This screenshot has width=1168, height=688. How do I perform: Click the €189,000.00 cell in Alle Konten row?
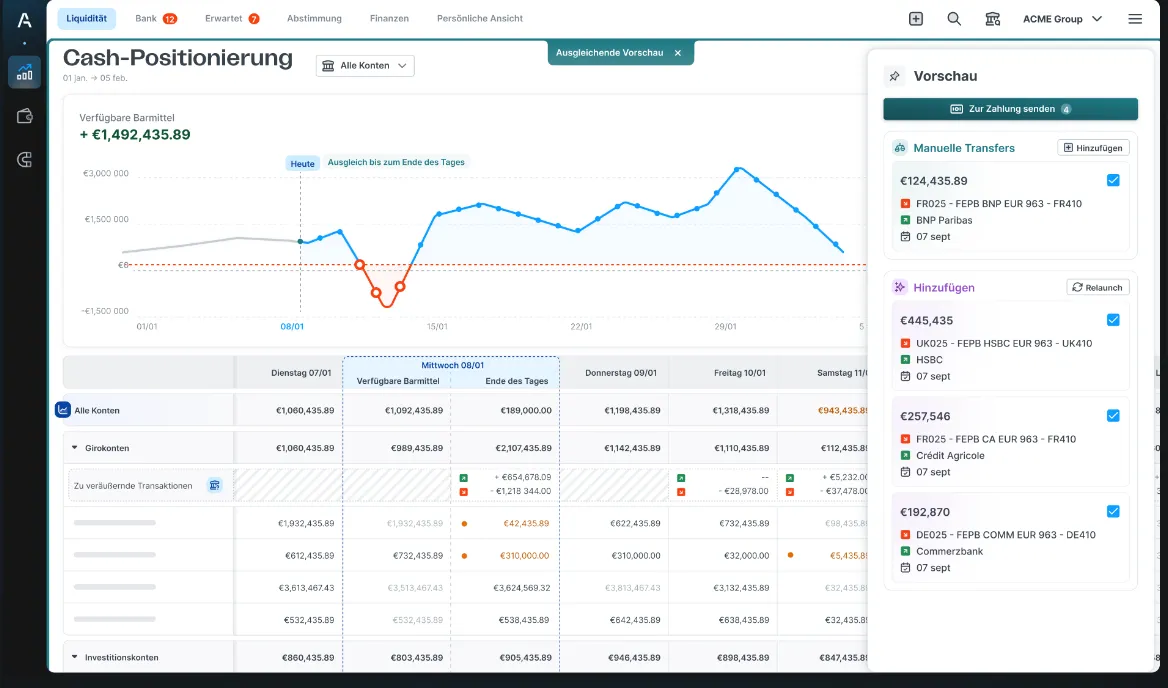[x=526, y=410]
